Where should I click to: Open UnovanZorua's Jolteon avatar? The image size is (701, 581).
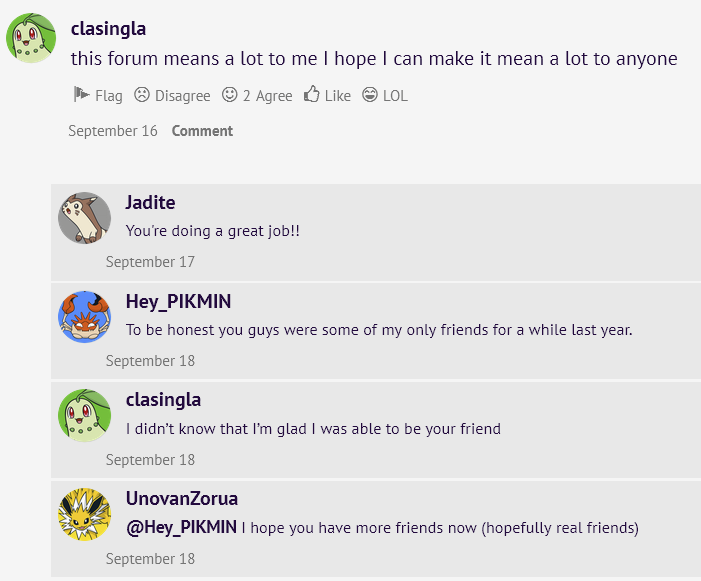84,514
